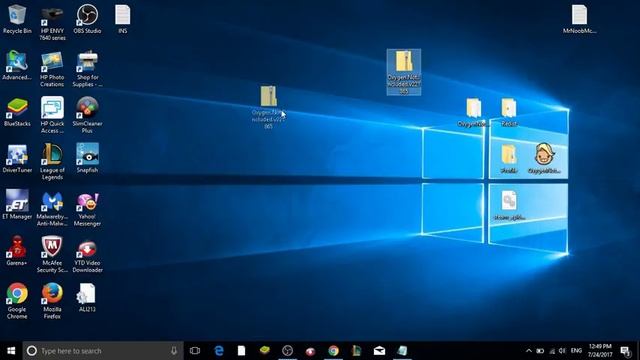The image size is (640, 360).
Task: Select the zipped folder beside the game character icon
Action: click(x=509, y=159)
